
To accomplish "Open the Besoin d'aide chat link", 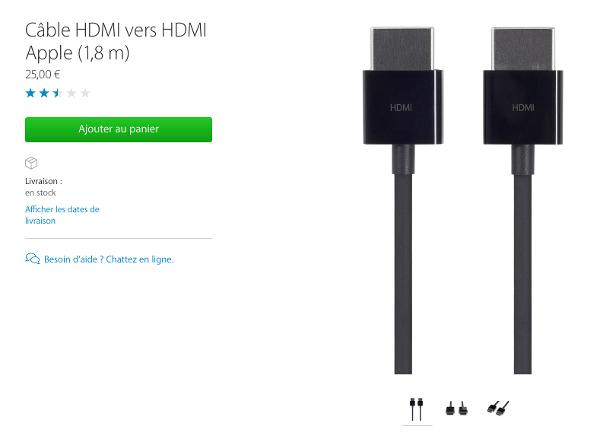I will point(109,259).
